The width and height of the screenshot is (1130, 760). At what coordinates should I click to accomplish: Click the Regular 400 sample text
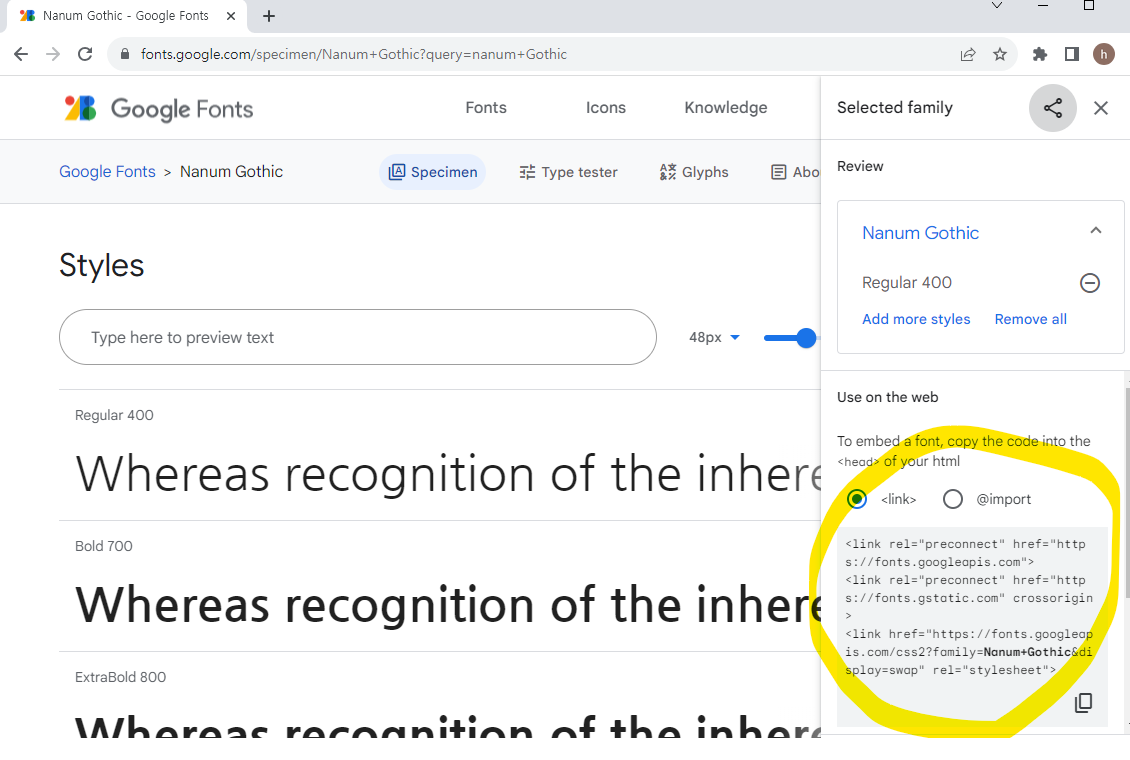click(448, 474)
